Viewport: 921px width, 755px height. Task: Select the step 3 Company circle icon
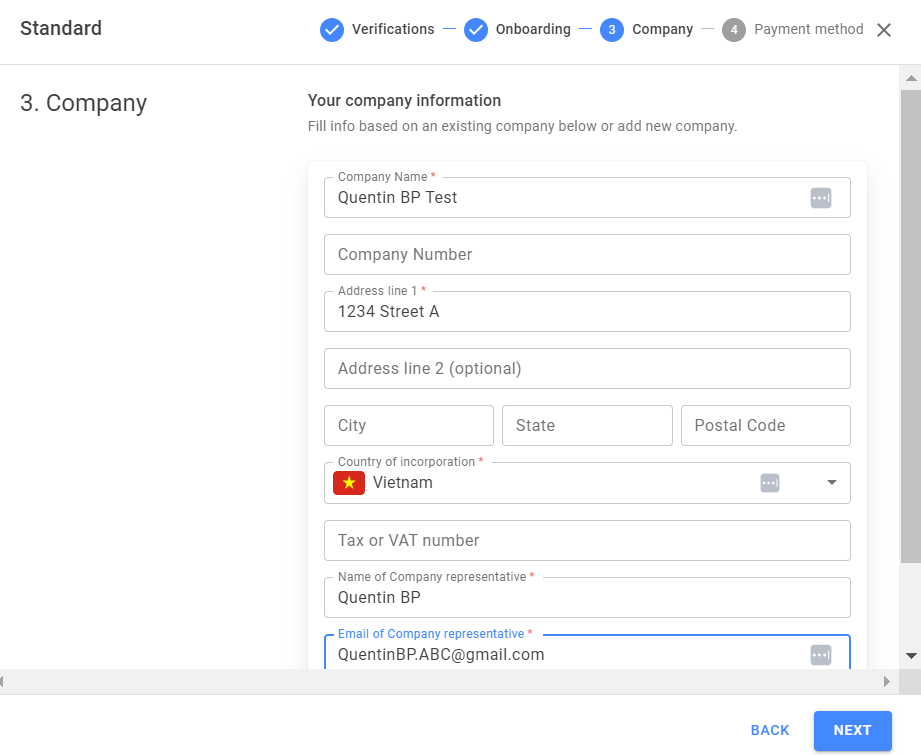[x=612, y=29]
